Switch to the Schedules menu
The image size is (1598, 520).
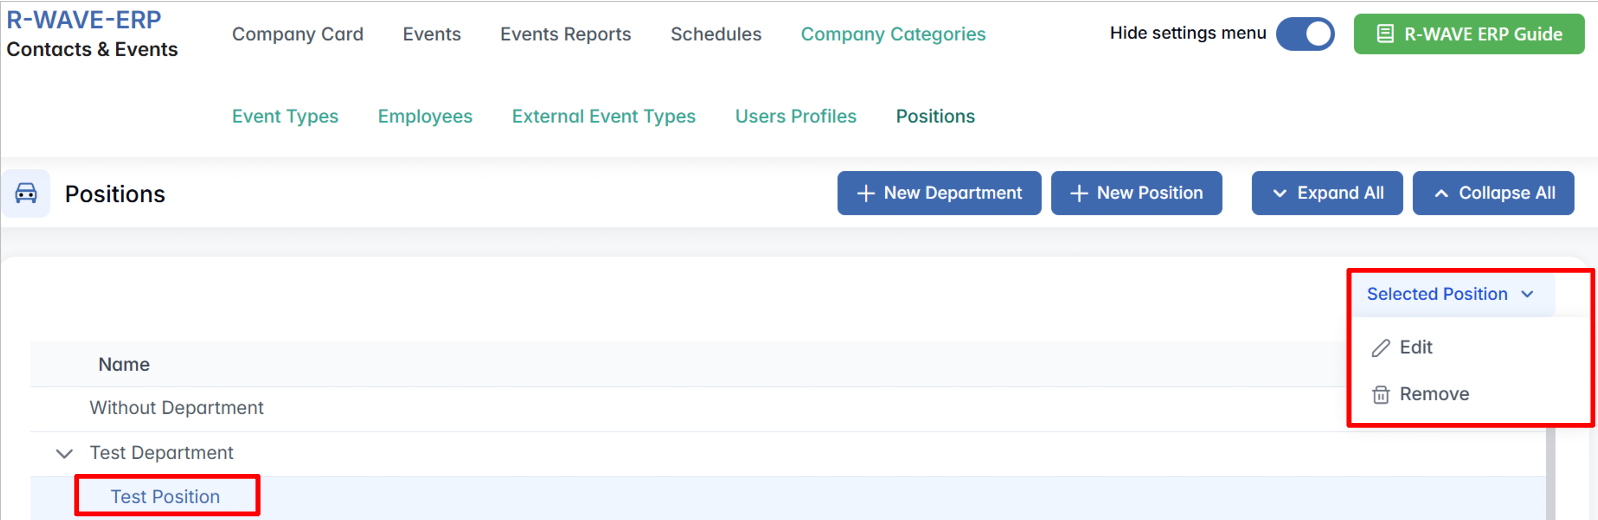click(x=716, y=34)
